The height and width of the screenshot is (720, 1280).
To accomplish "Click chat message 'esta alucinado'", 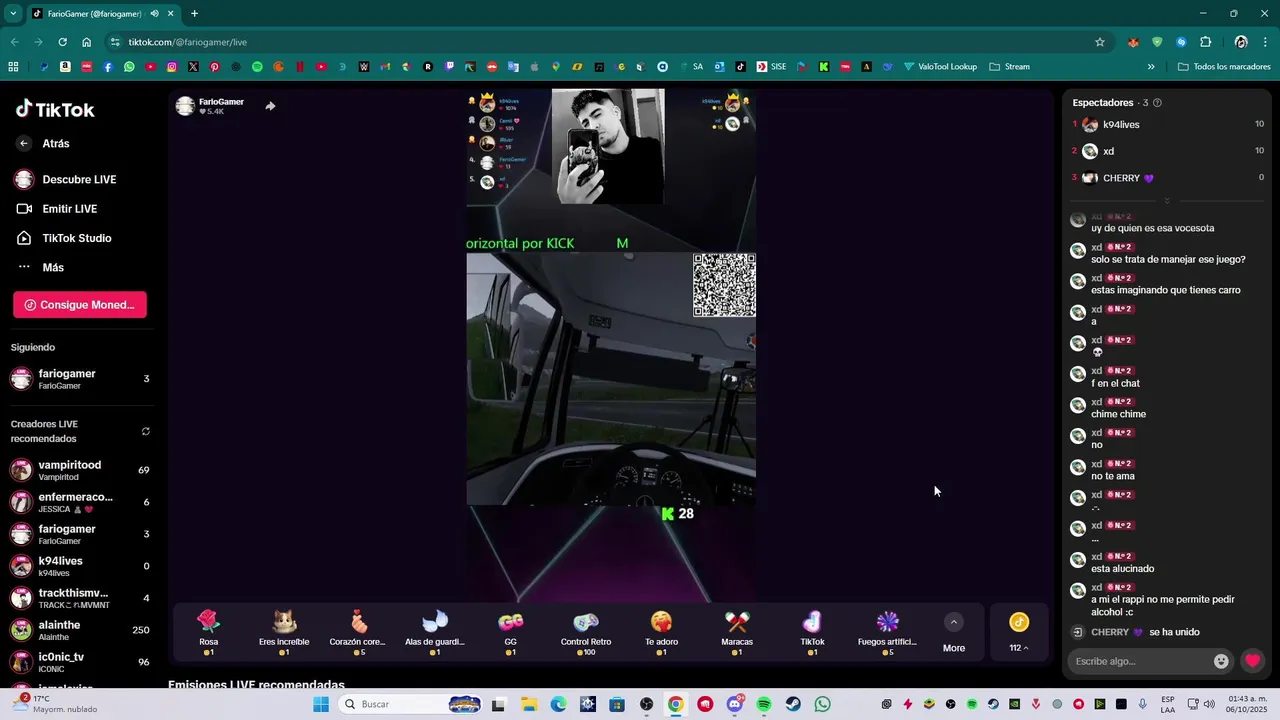I will [x=1122, y=569].
